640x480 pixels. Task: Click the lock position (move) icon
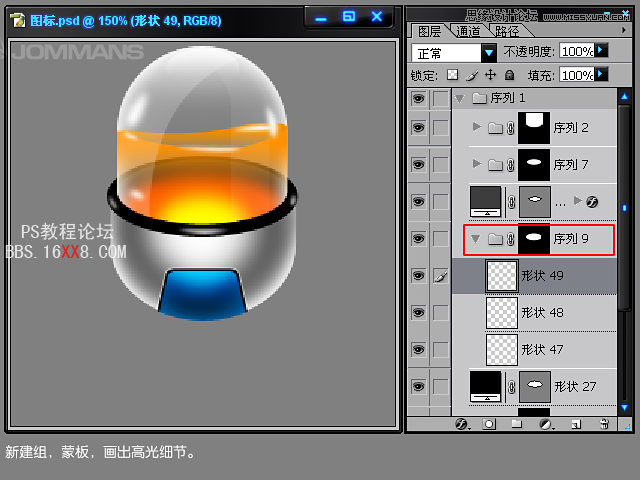490,75
